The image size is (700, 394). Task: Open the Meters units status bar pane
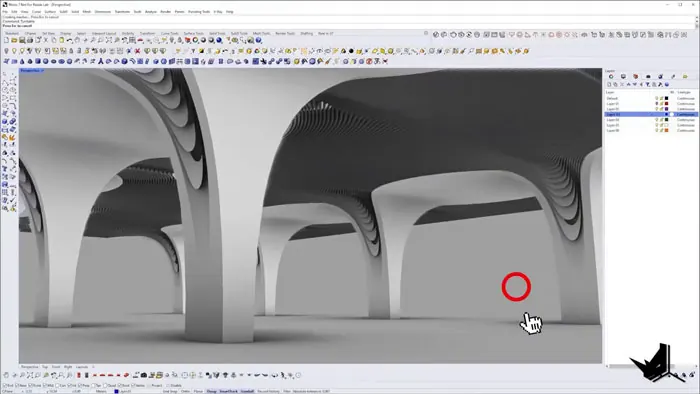click(x=101, y=391)
